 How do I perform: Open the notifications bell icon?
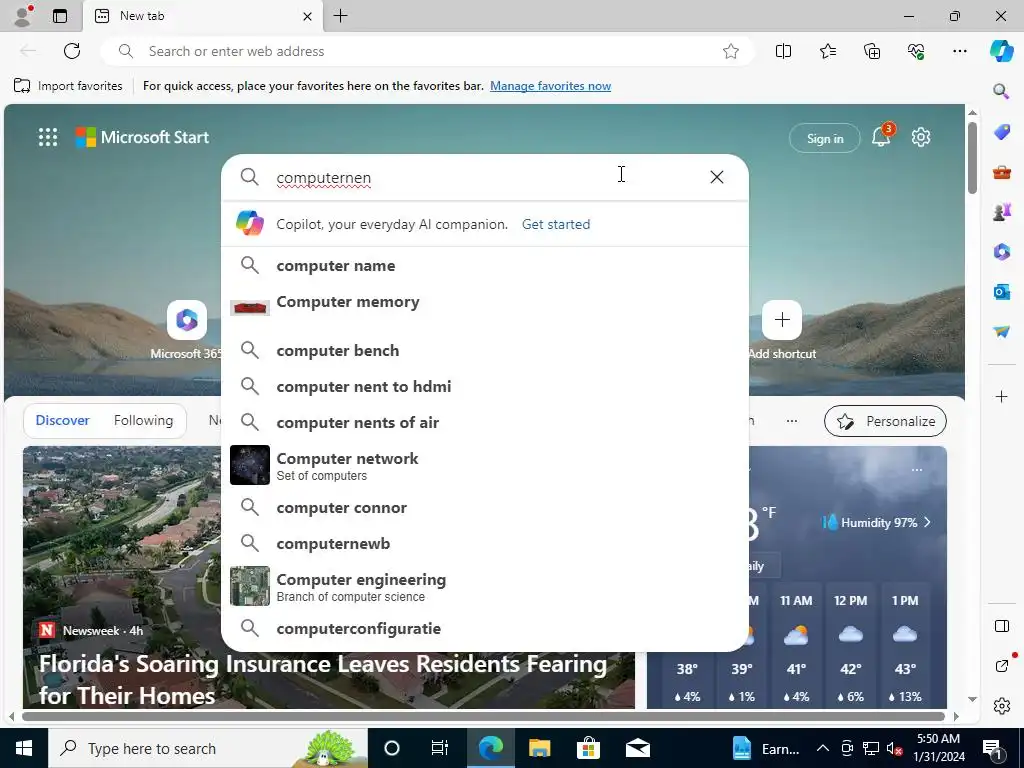881,137
